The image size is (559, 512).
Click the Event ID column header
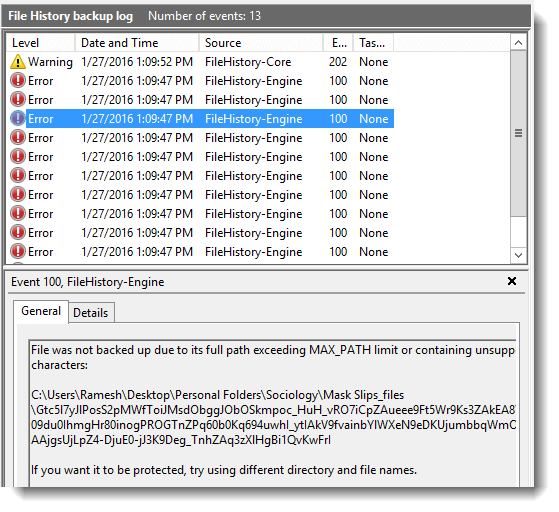coord(338,43)
